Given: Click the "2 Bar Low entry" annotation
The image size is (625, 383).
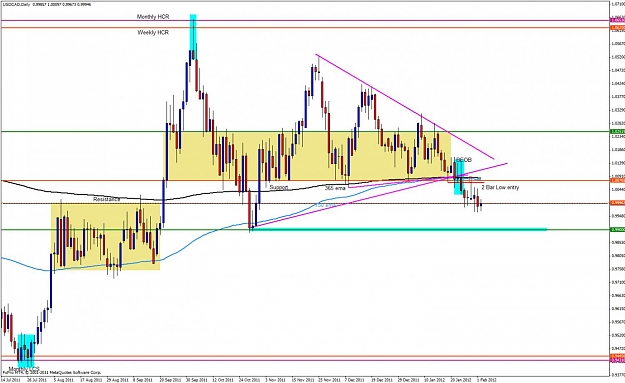Looking at the screenshot, I should [500, 187].
